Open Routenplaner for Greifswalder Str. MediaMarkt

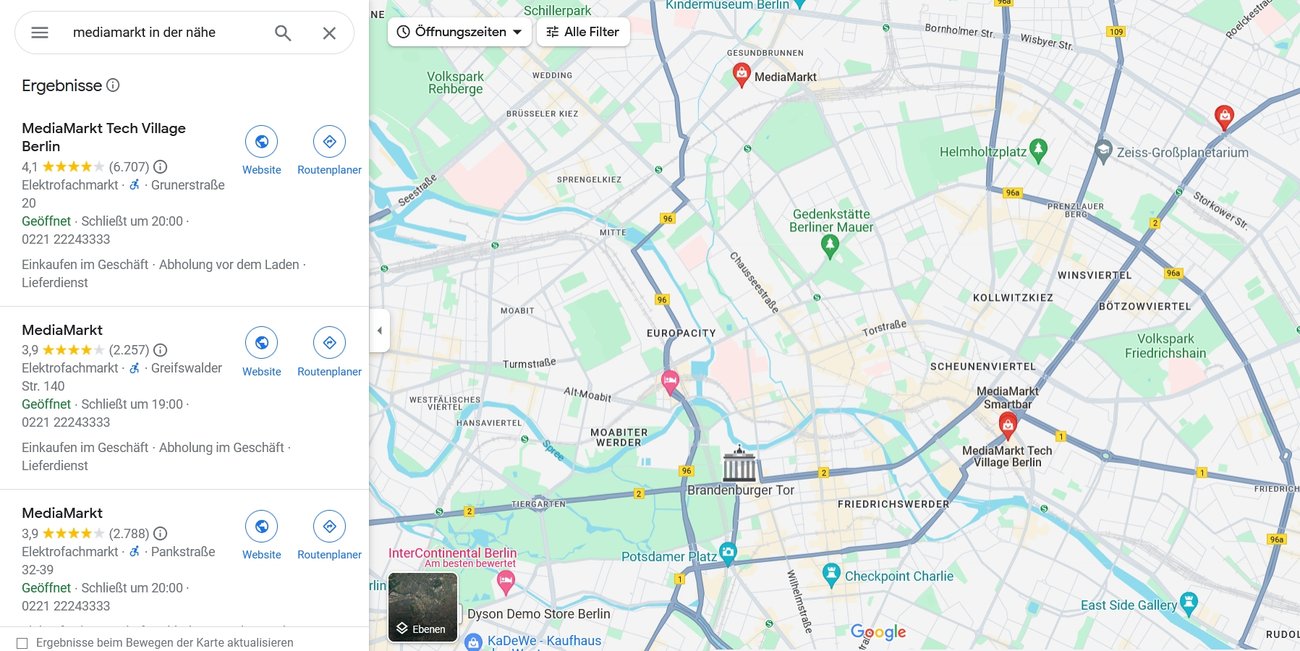coord(329,352)
